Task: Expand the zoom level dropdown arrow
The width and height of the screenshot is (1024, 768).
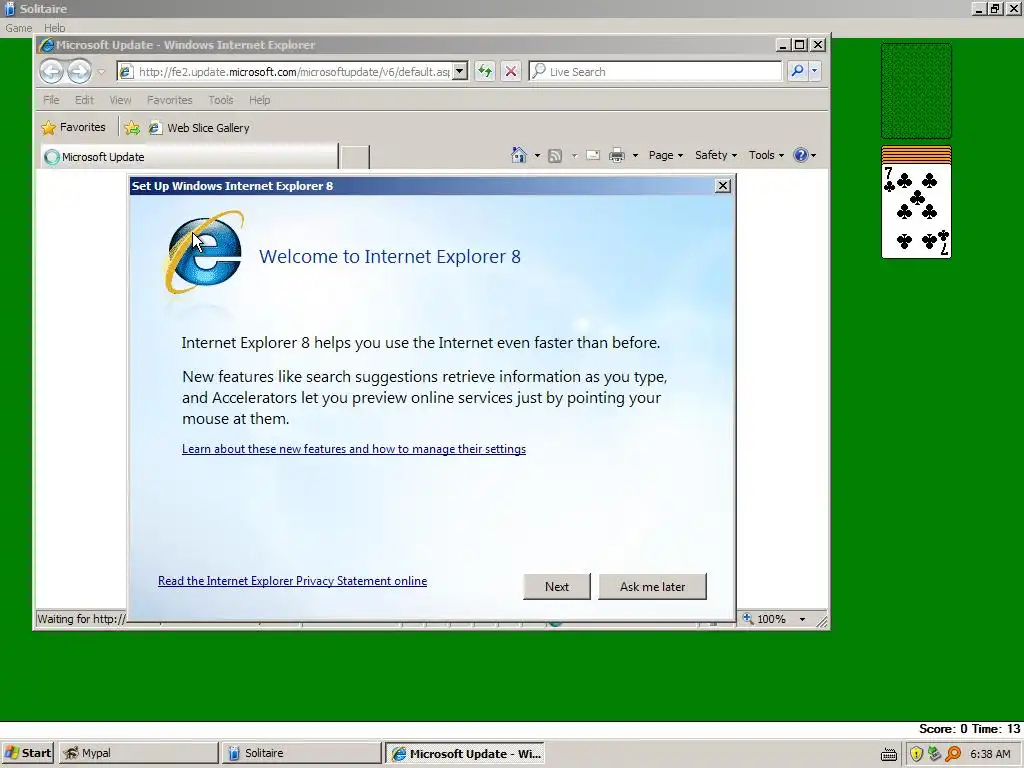Action: [x=803, y=619]
